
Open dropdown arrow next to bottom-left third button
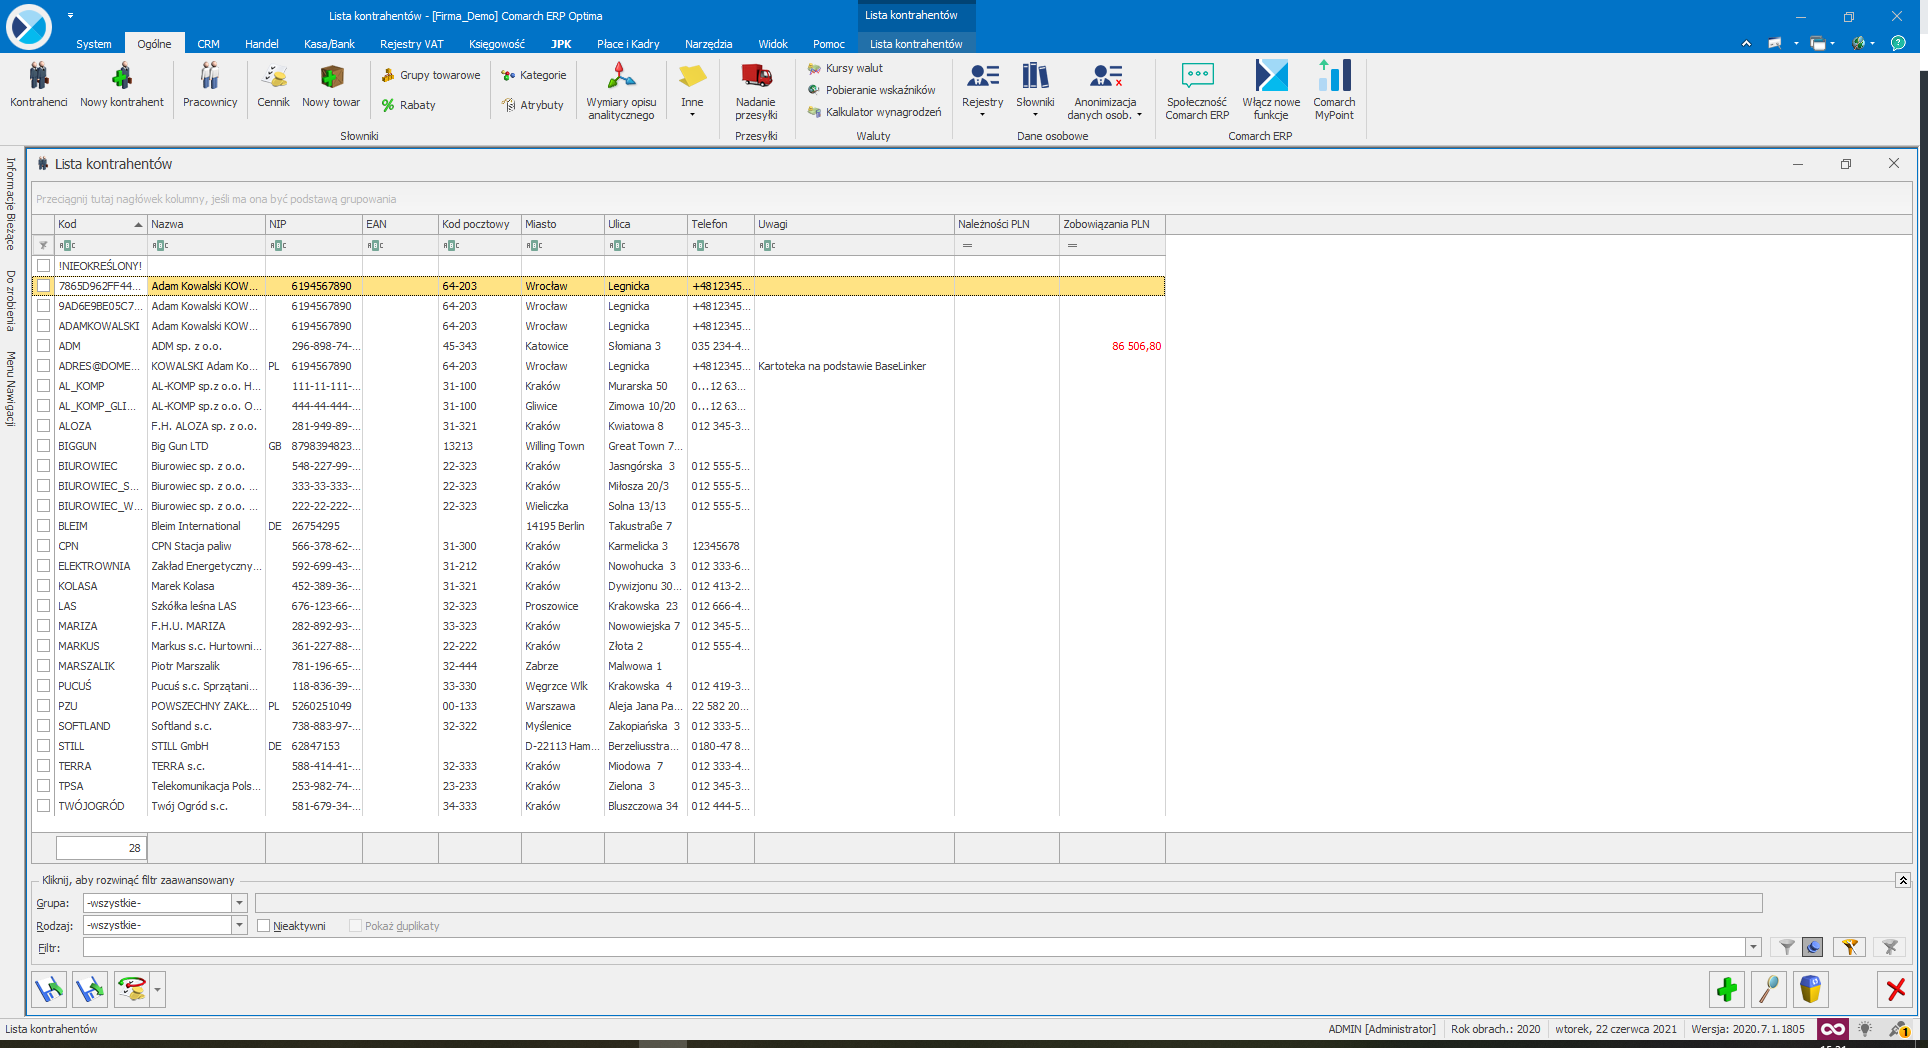click(158, 990)
